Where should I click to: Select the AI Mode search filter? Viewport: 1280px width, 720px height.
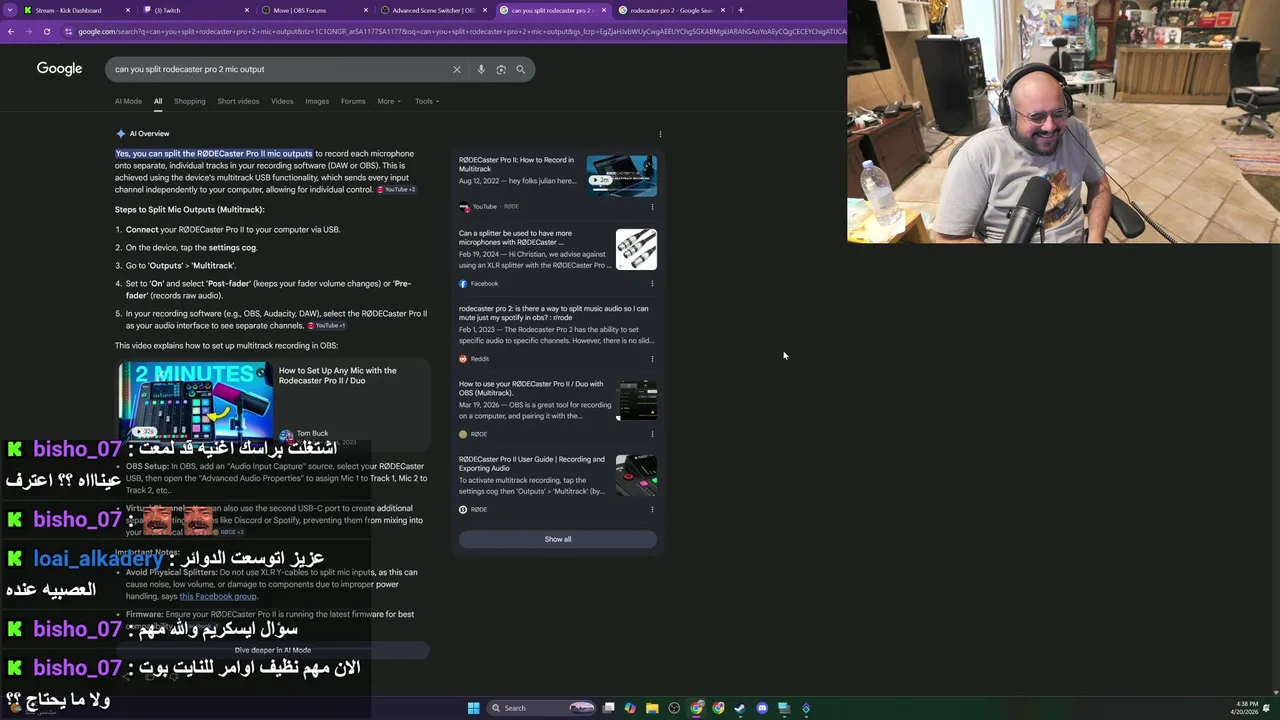click(x=128, y=101)
